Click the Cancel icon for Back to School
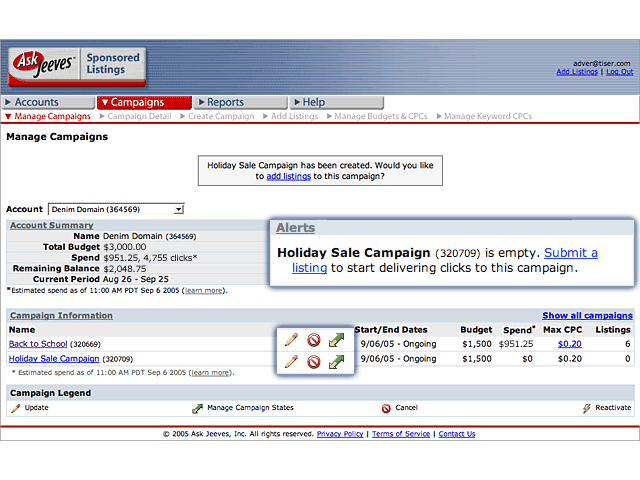This screenshot has height=480, width=640. pos(313,340)
